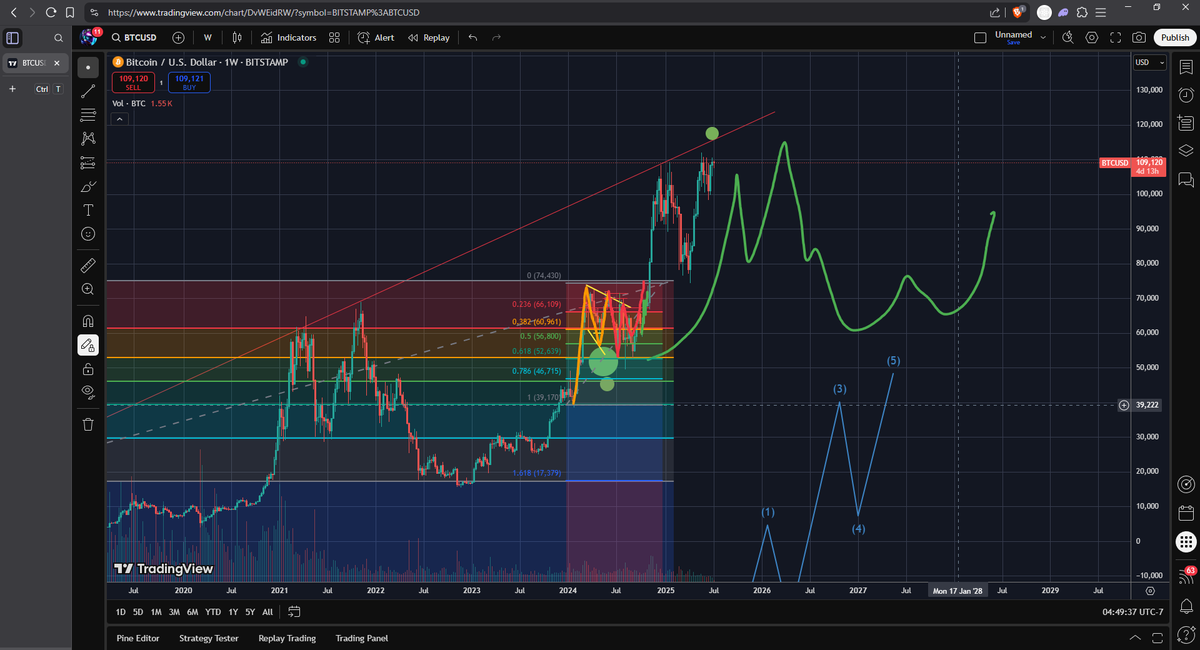Select the zoom in tool
The width and height of the screenshot is (1200, 650).
[x=88, y=289]
